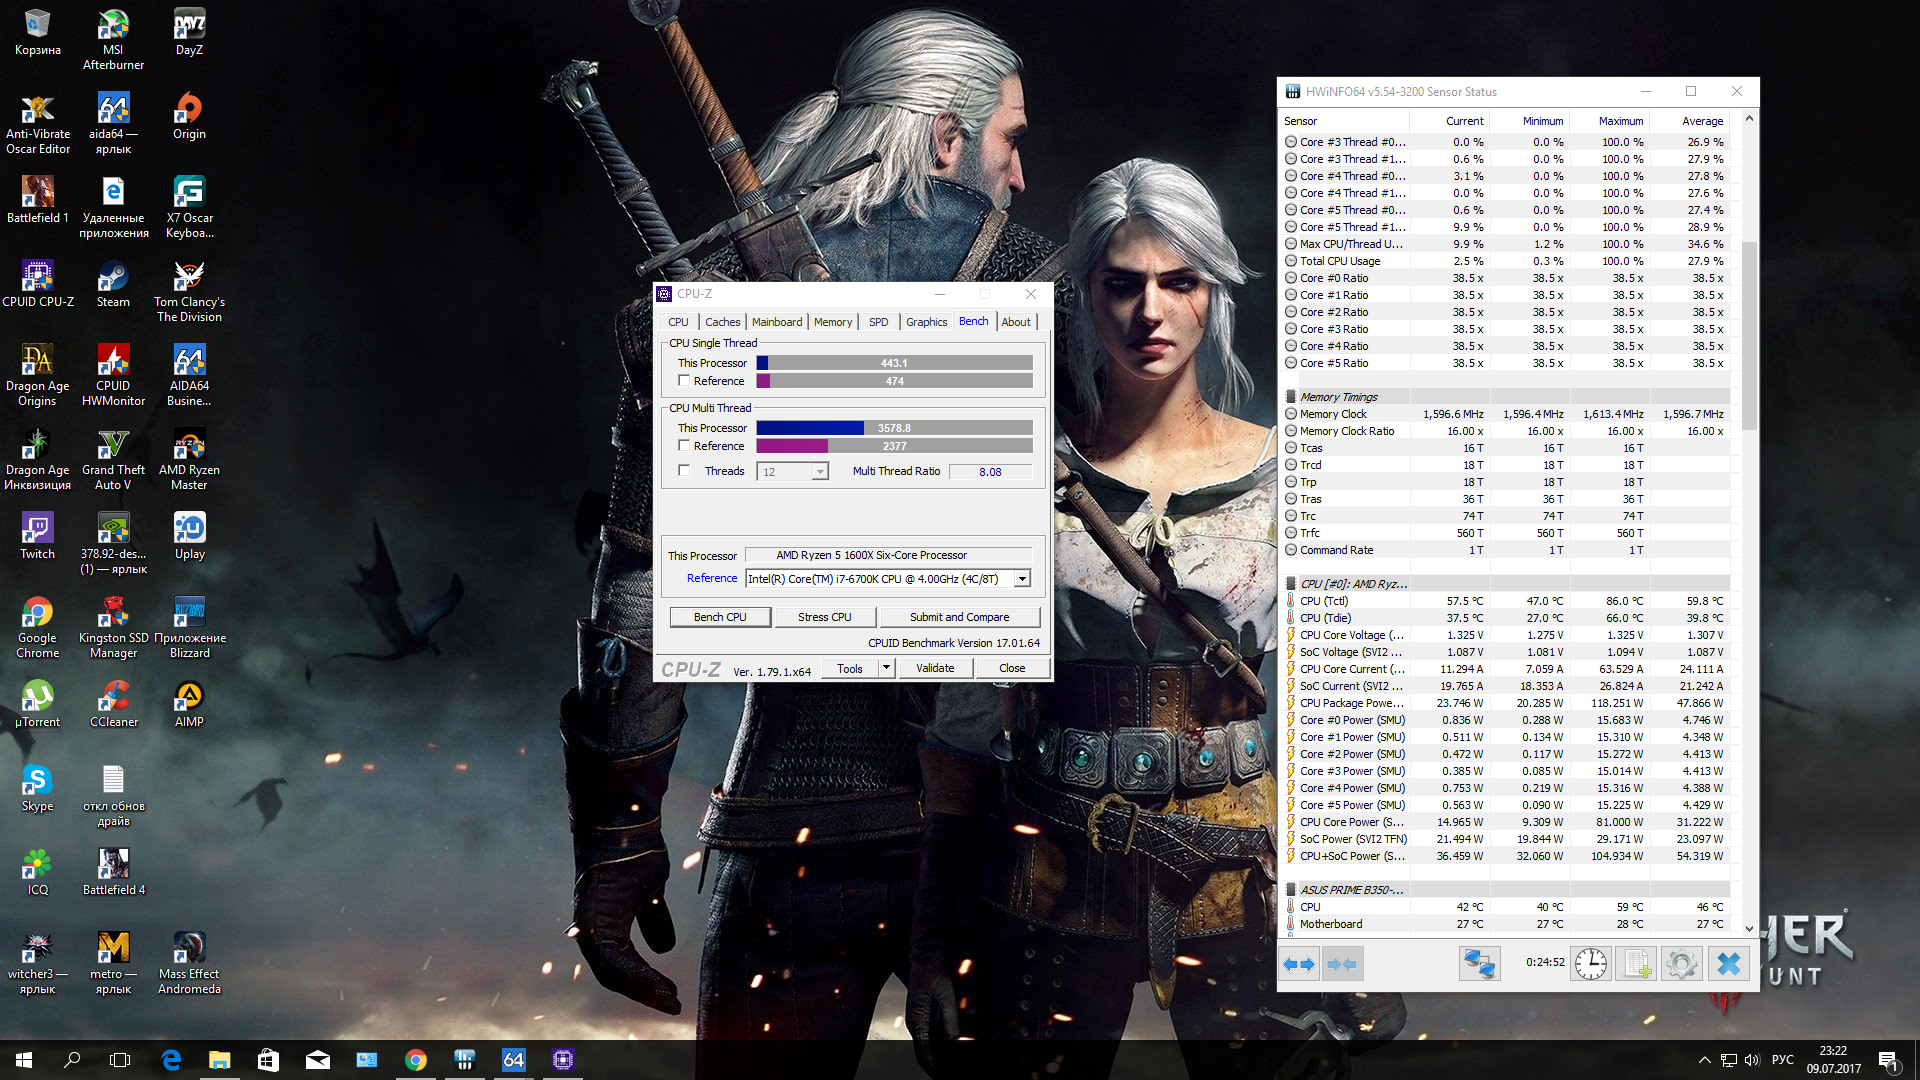Image resolution: width=1920 pixels, height=1080 pixels.
Task: Reset sensor timer with the clock icon
Action: coord(1590,964)
